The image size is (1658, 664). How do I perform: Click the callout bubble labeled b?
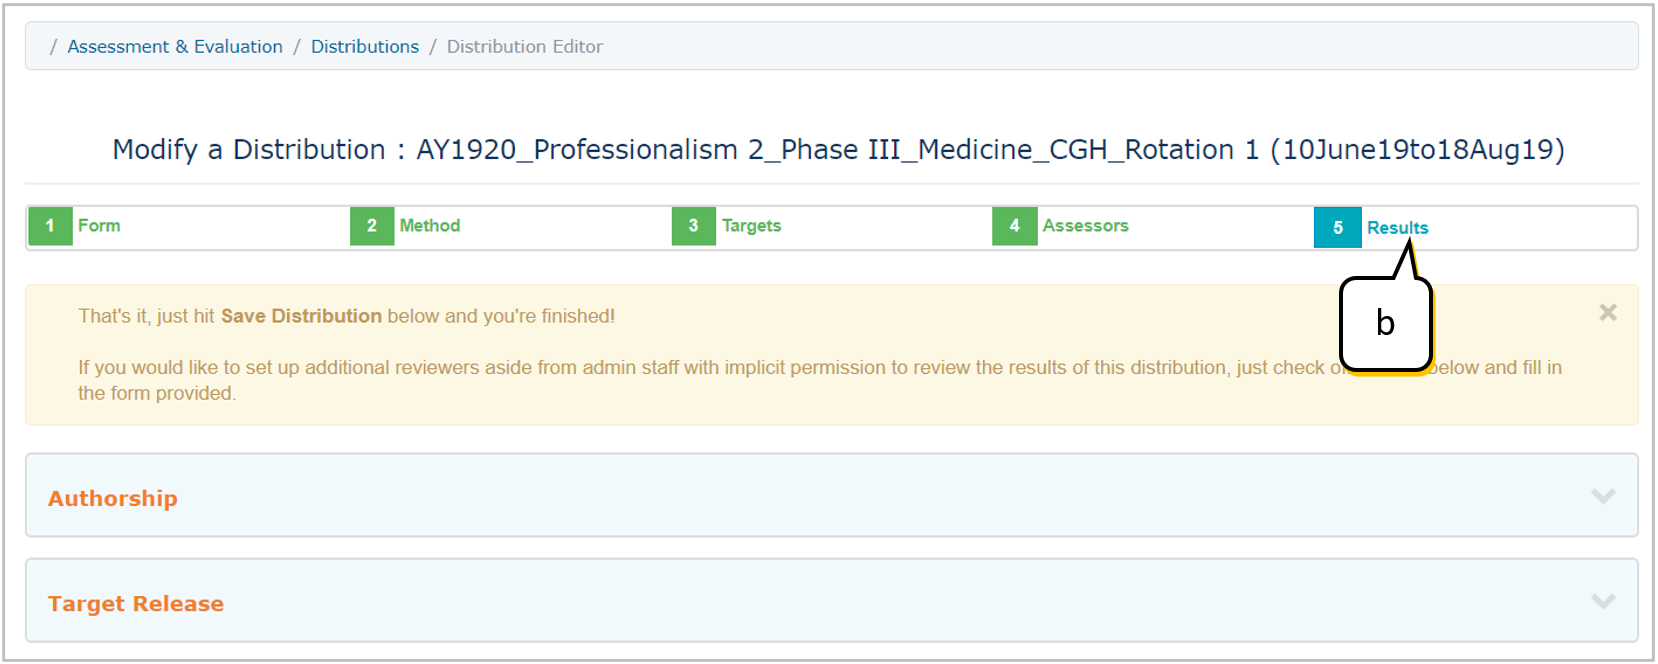pos(1386,323)
